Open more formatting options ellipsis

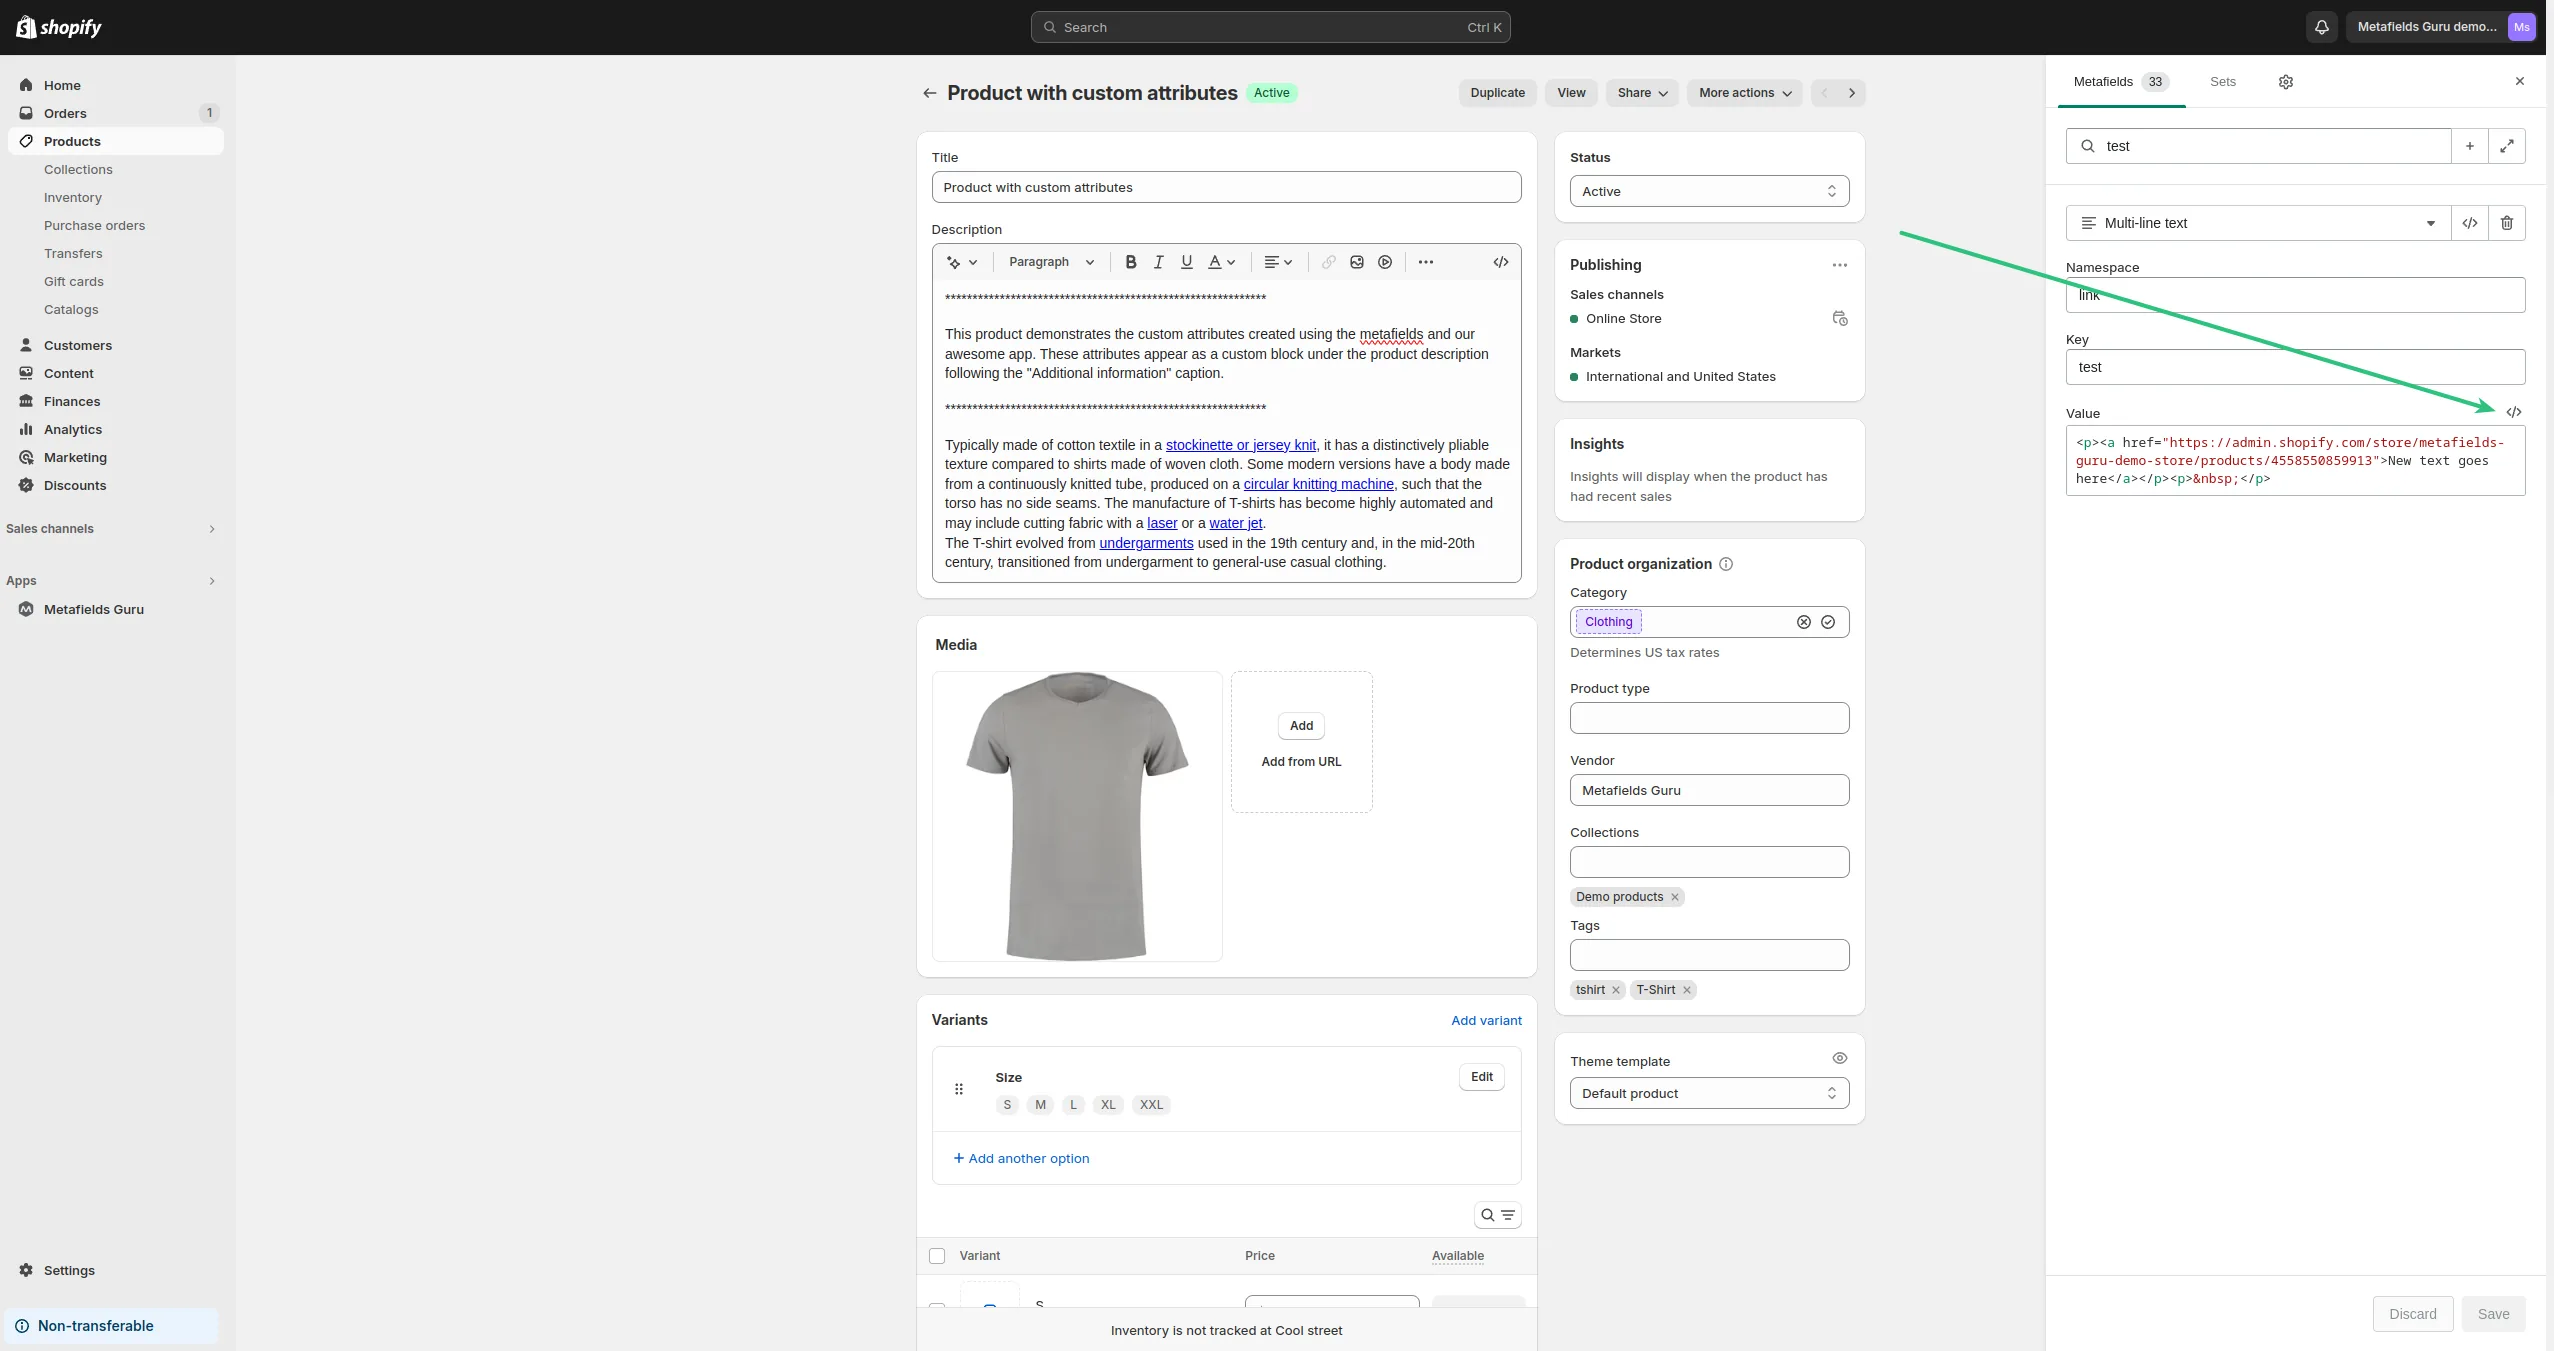coord(1425,262)
